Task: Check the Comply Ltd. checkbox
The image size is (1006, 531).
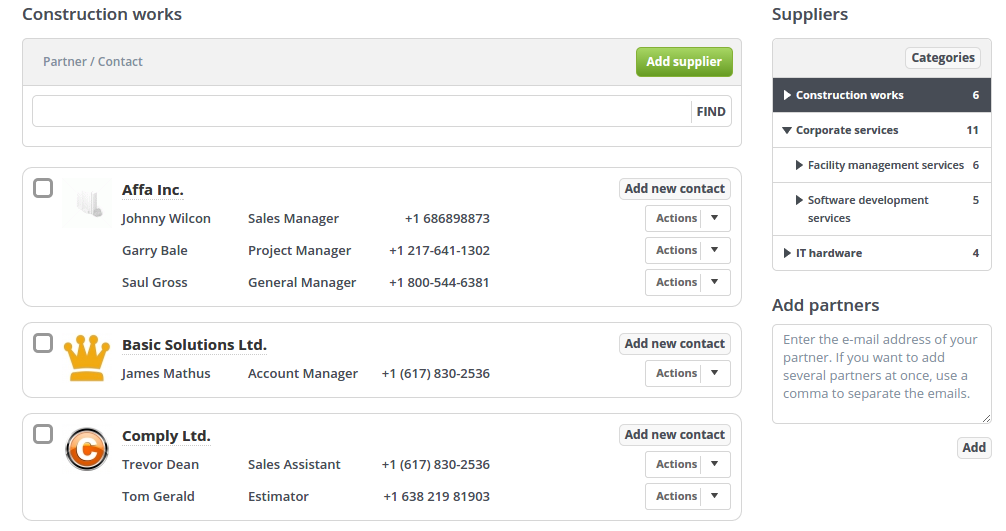Action: (43, 434)
